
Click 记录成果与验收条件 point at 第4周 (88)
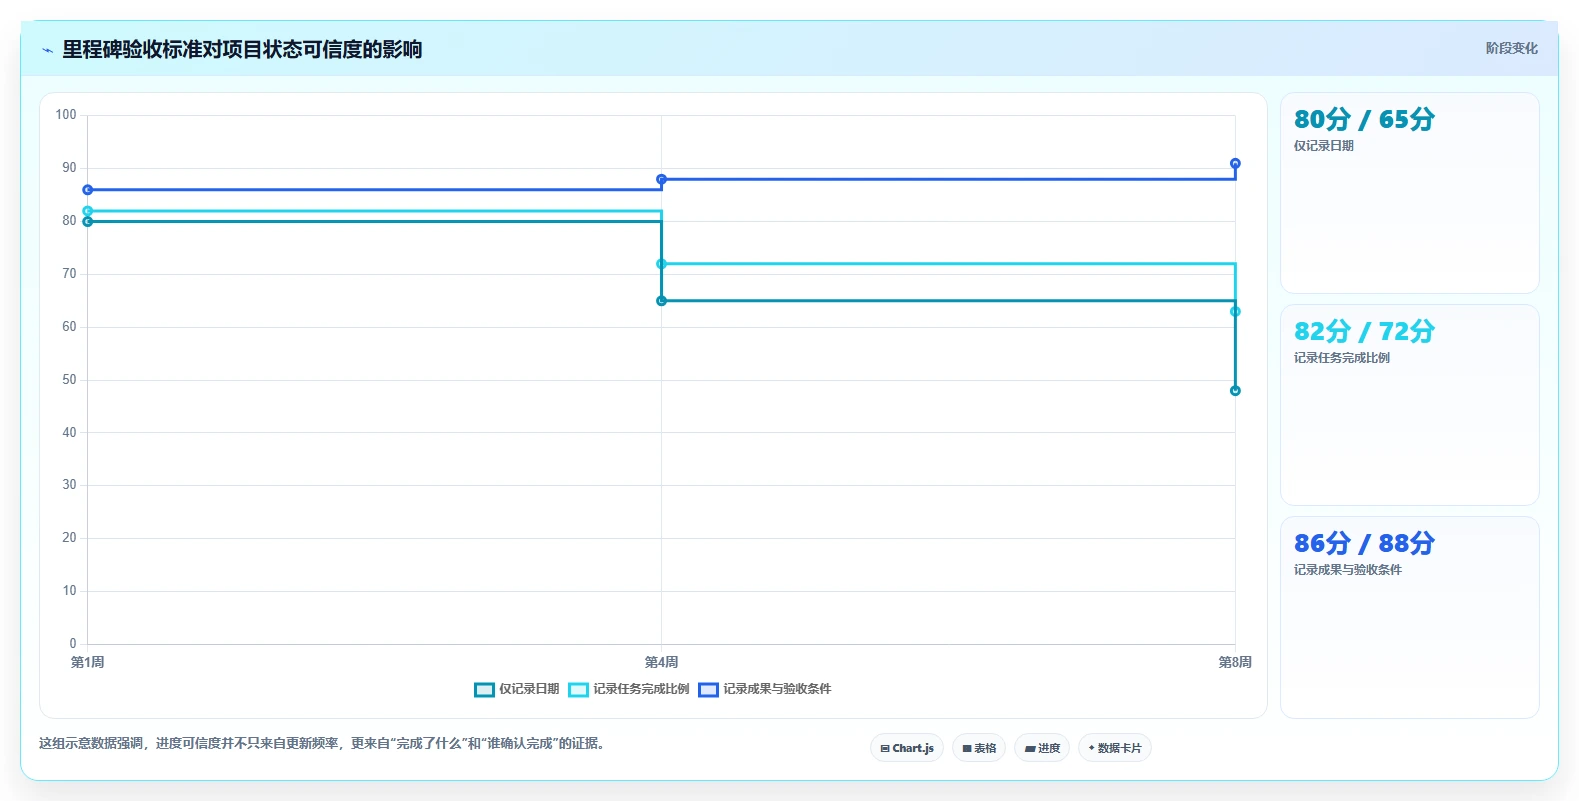(x=661, y=179)
